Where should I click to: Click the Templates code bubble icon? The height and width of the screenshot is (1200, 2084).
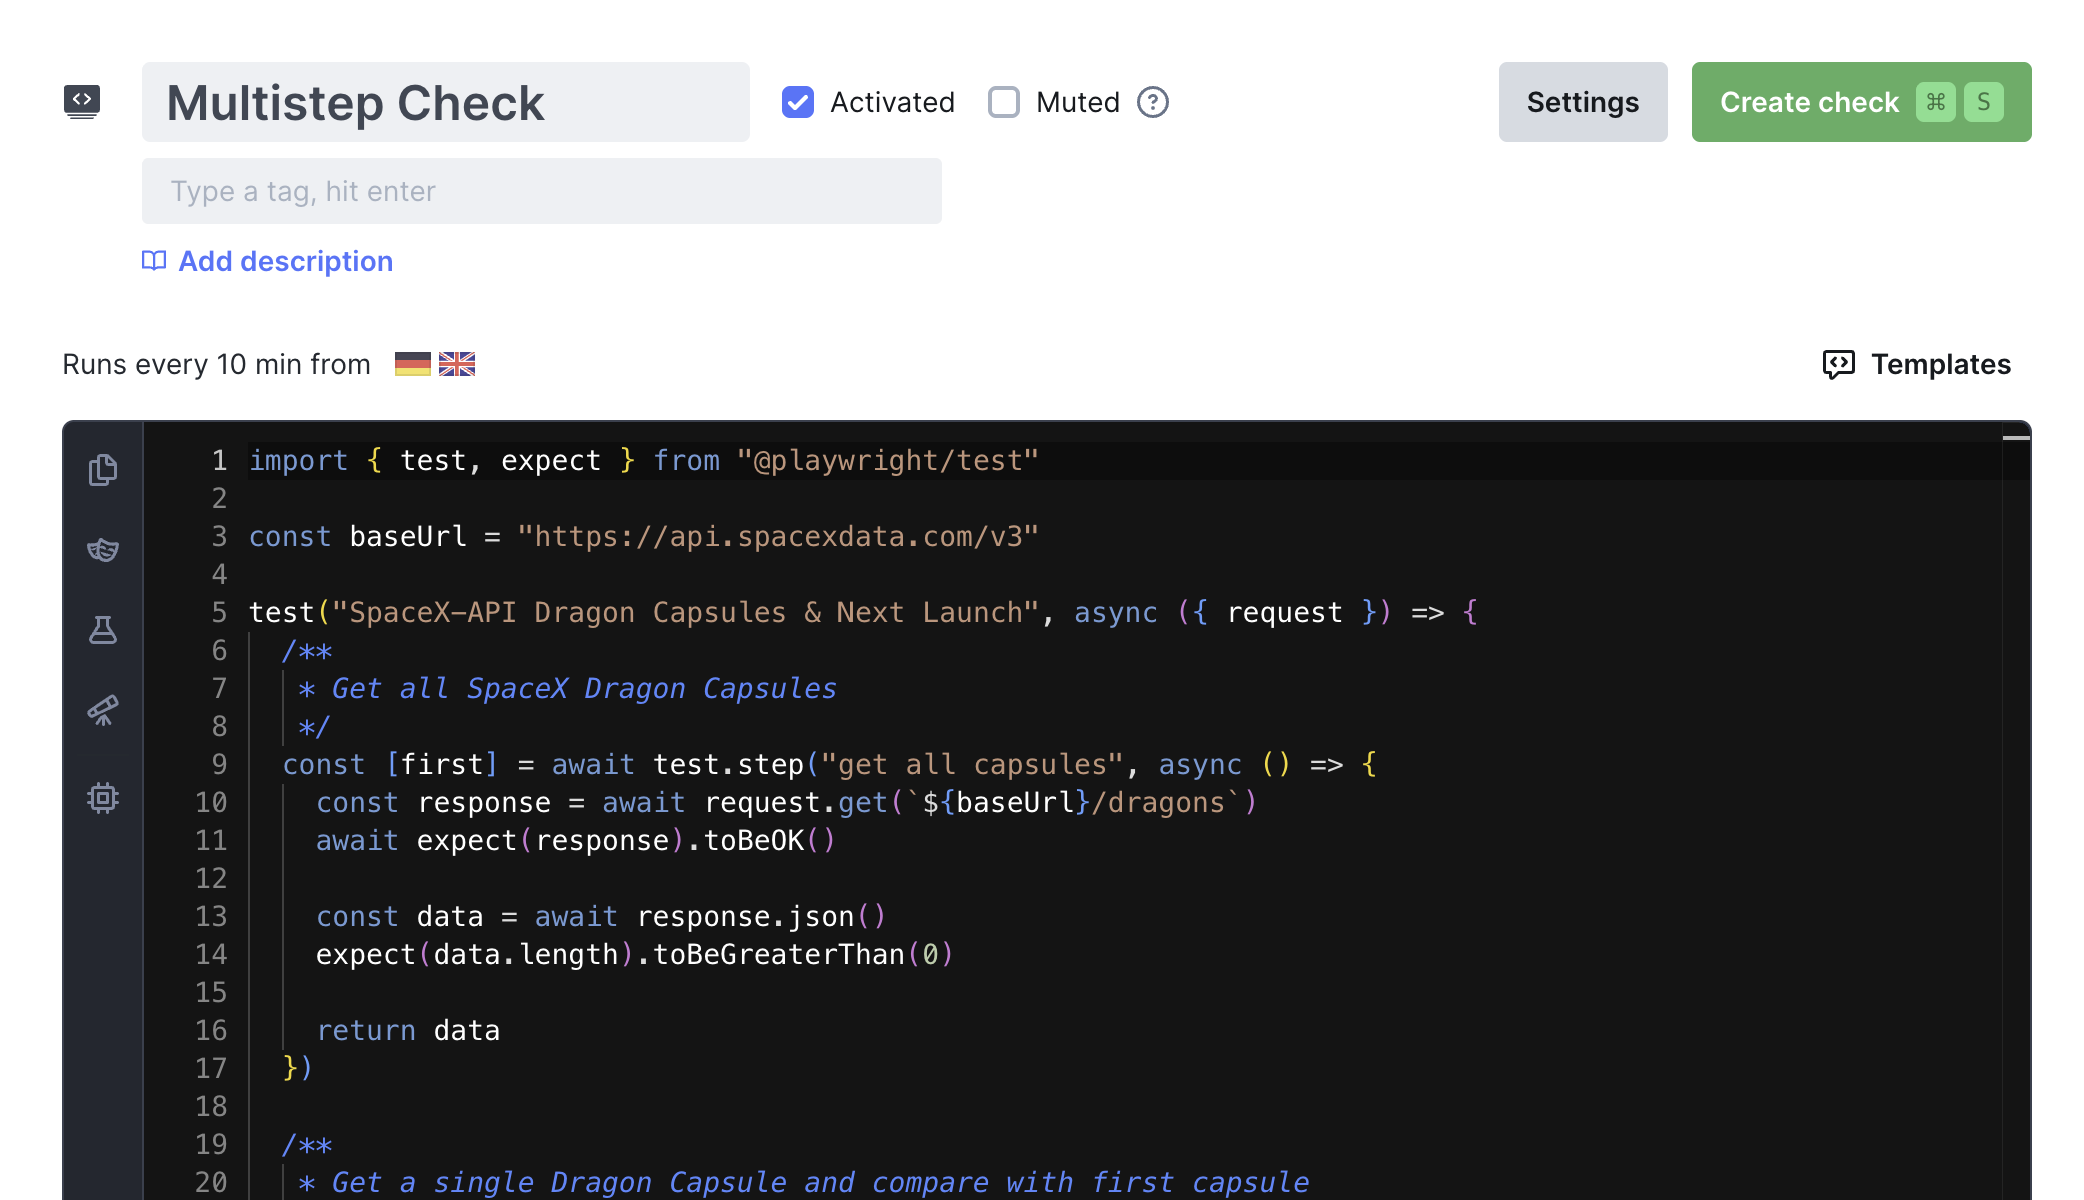[1838, 365]
